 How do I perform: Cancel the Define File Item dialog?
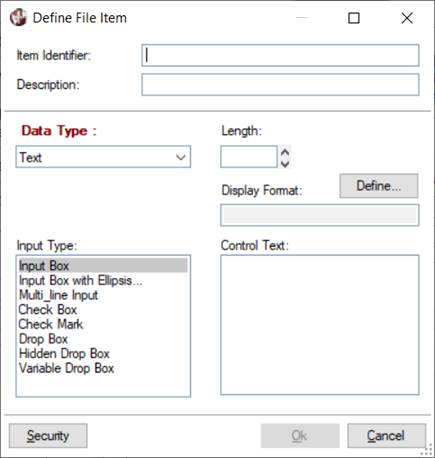coord(386,436)
